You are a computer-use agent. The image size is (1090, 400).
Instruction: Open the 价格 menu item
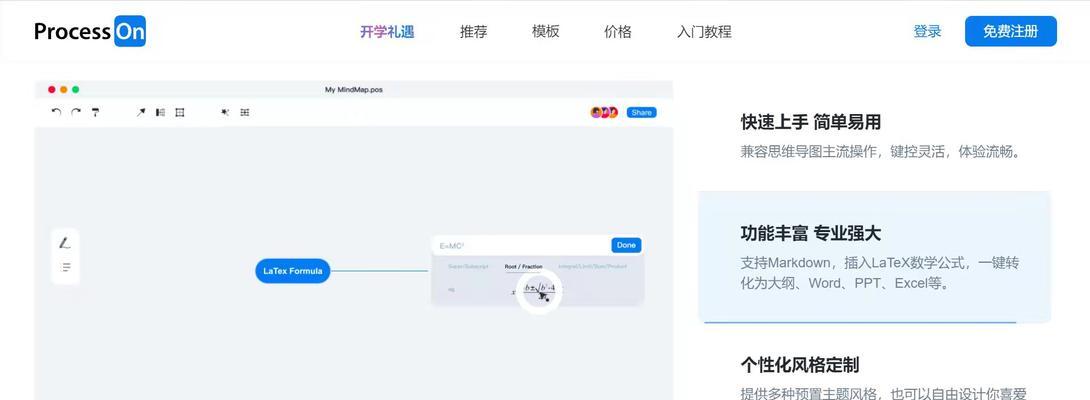pos(618,32)
